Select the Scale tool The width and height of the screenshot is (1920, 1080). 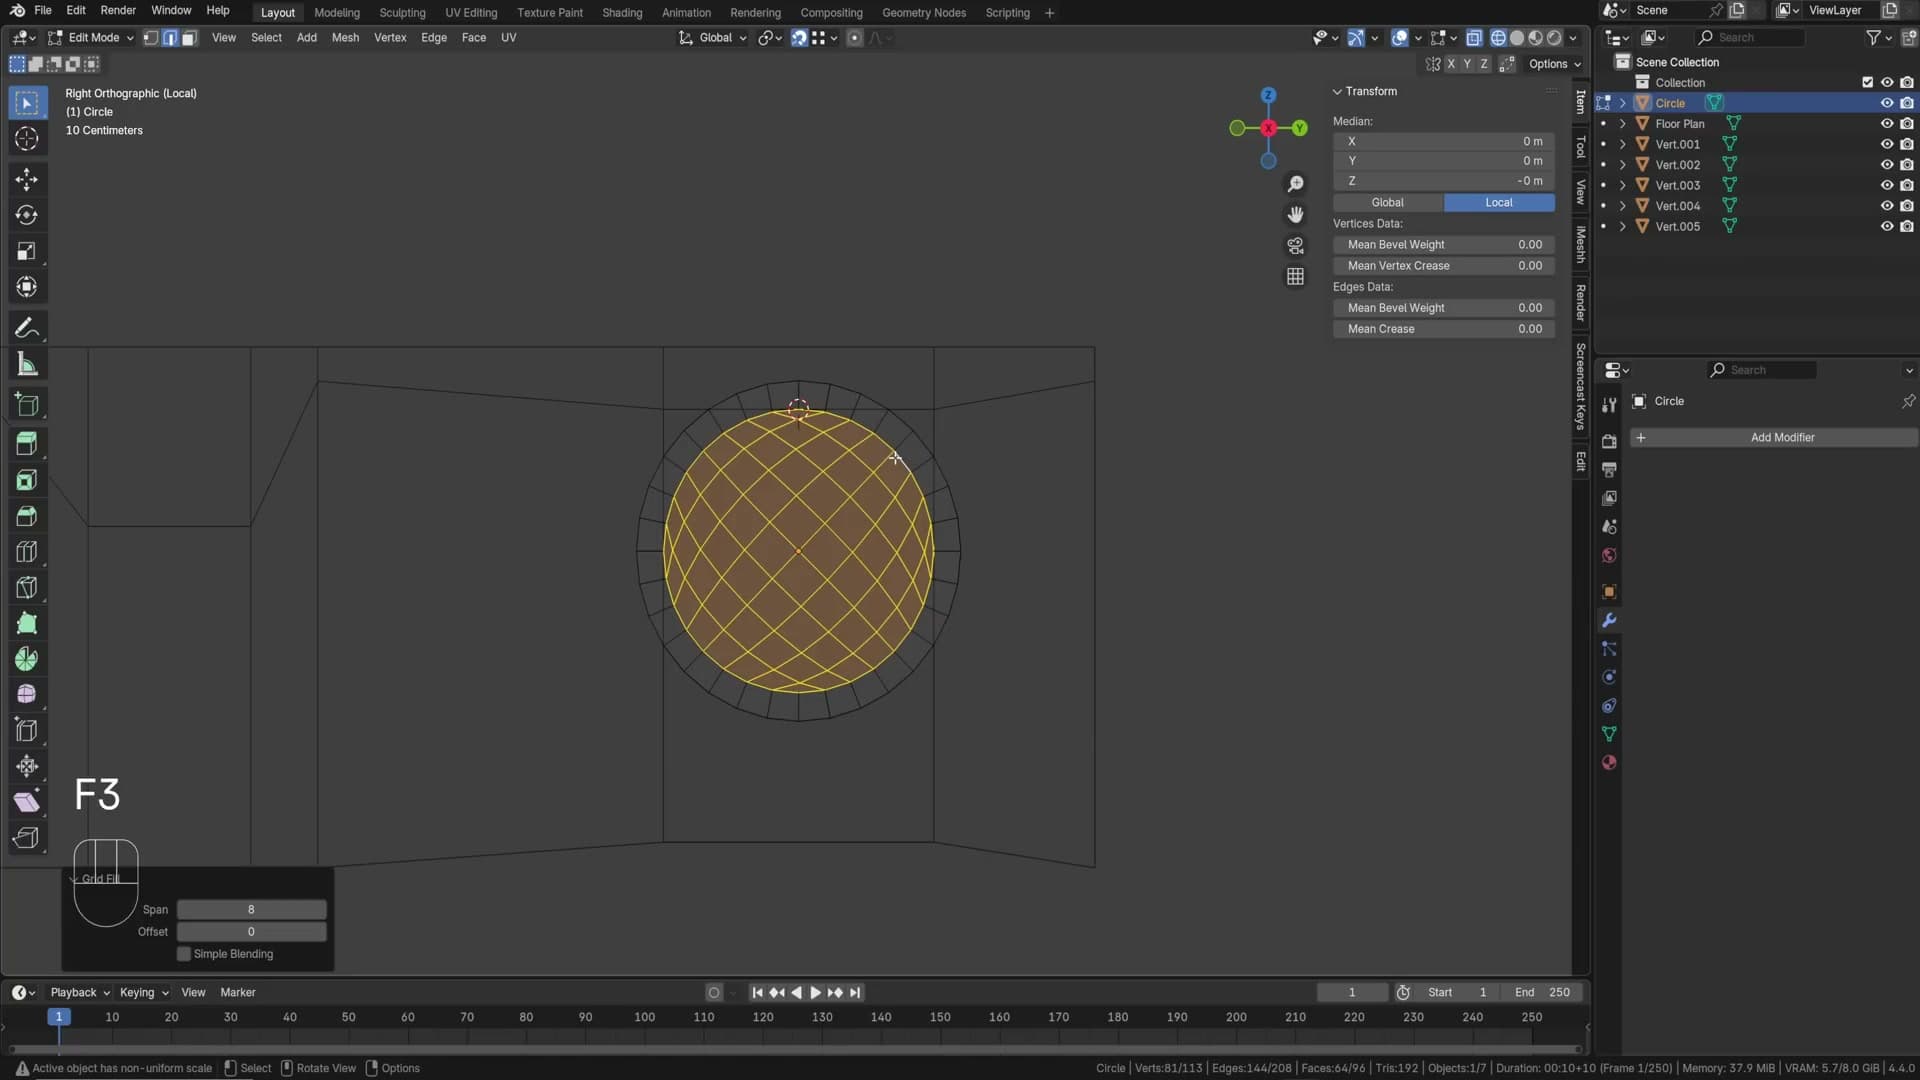27,251
